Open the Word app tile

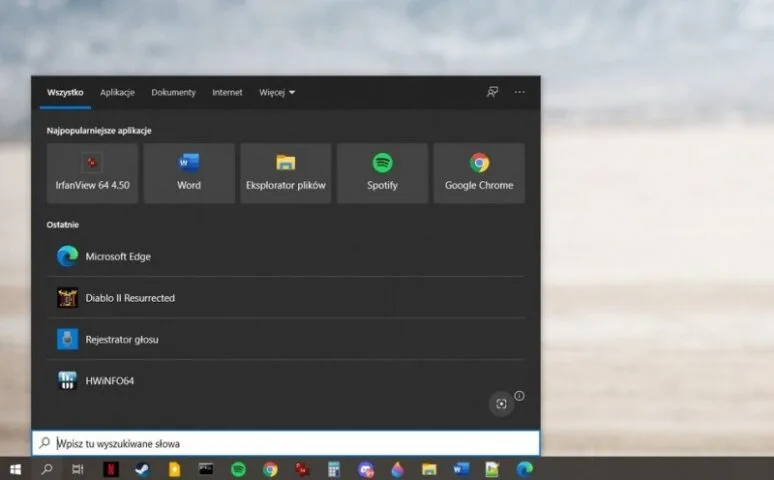pyautogui.click(x=189, y=173)
